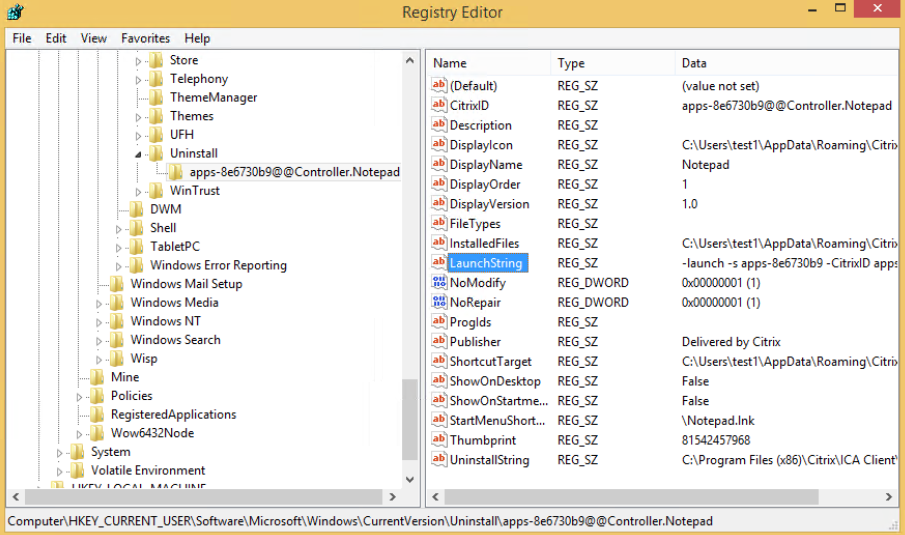Click the CitrixID string value icon

pos(439,105)
